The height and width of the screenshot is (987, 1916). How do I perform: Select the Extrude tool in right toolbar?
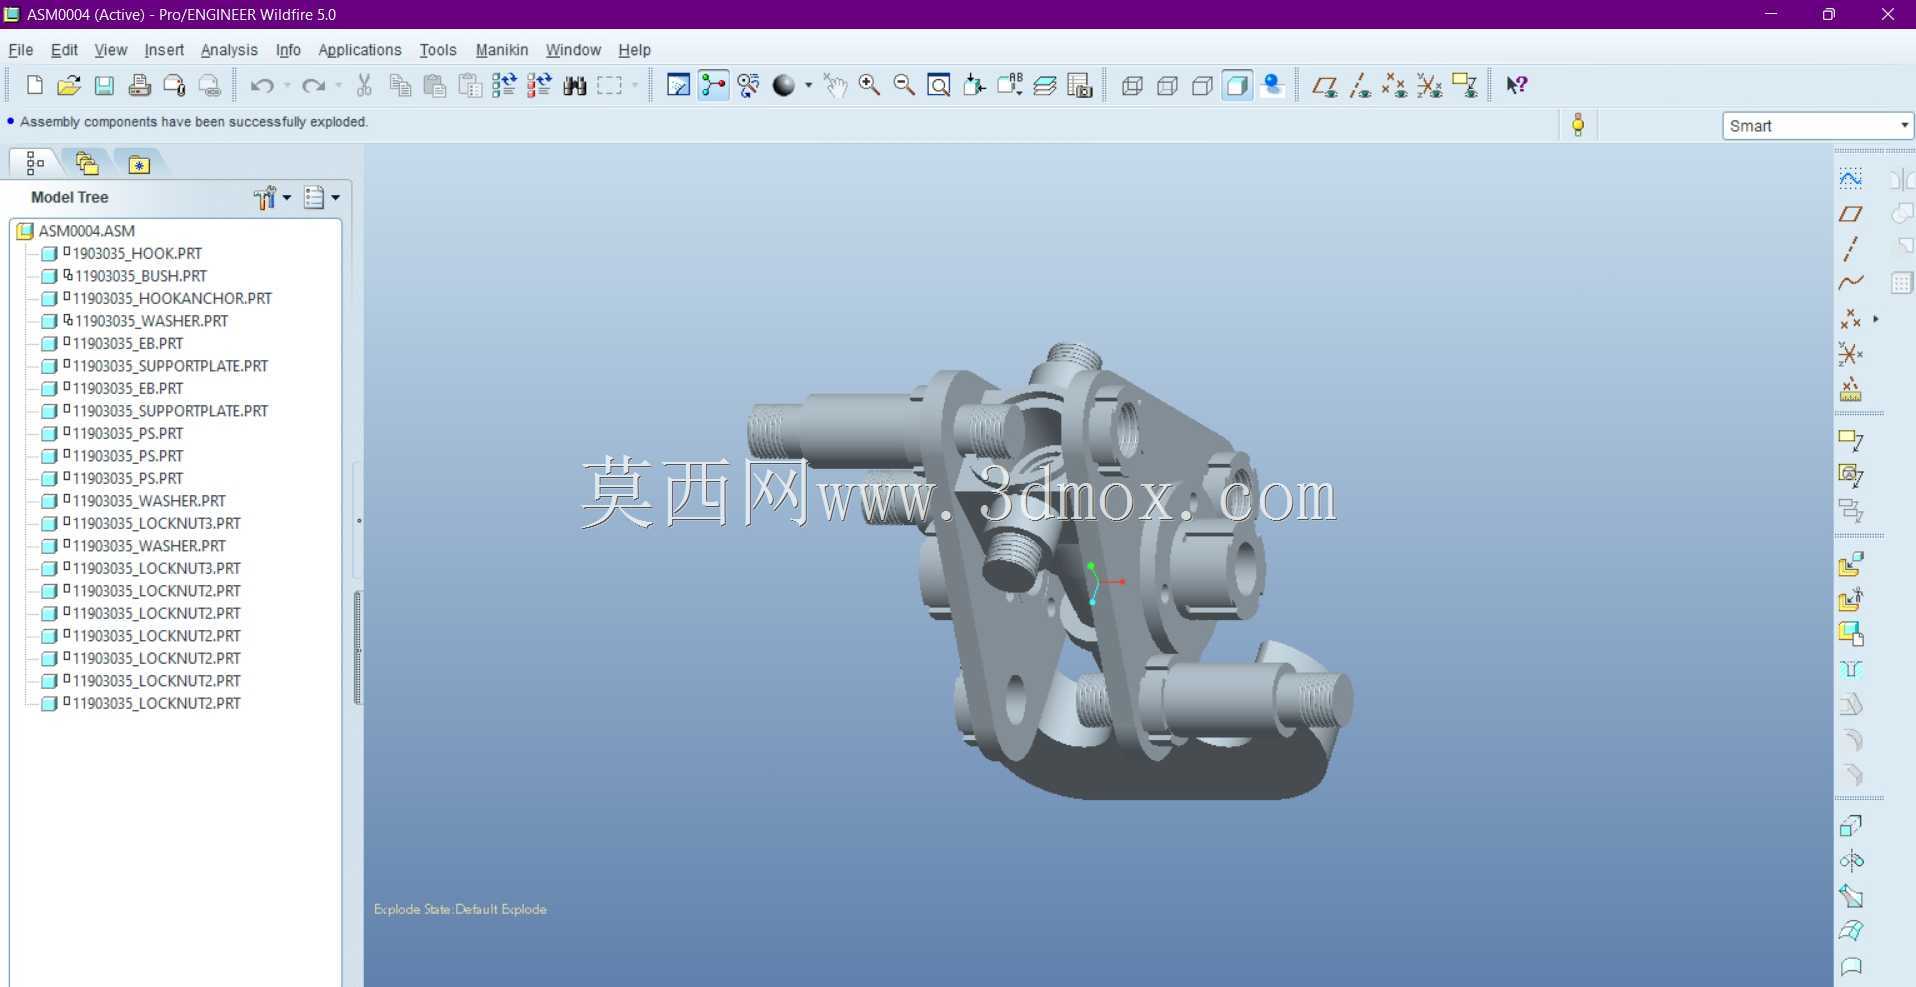(x=1851, y=826)
